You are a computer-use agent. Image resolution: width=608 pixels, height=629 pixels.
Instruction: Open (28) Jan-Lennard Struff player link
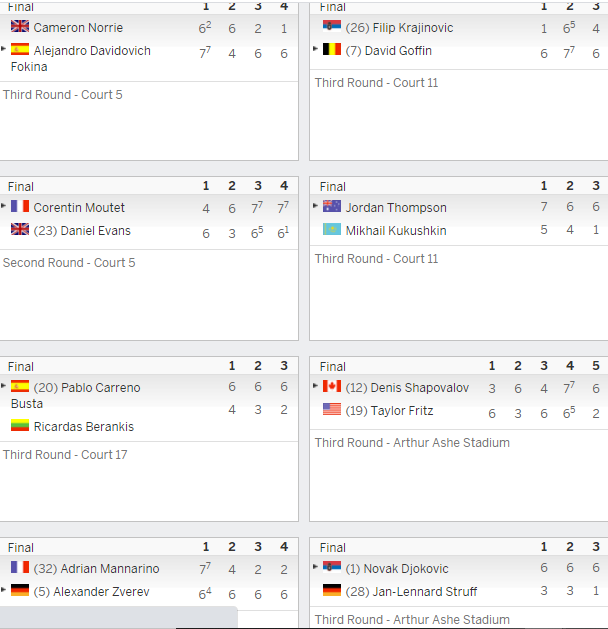tap(411, 592)
